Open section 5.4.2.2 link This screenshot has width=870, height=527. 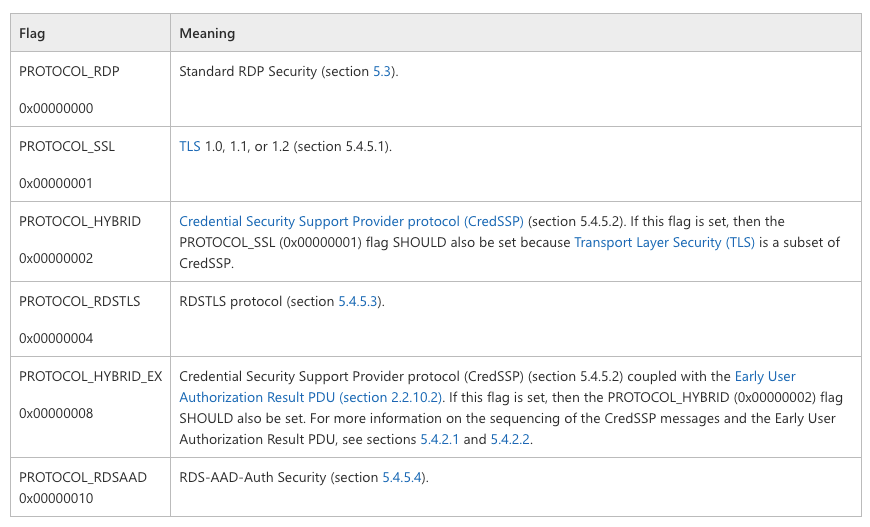click(510, 439)
